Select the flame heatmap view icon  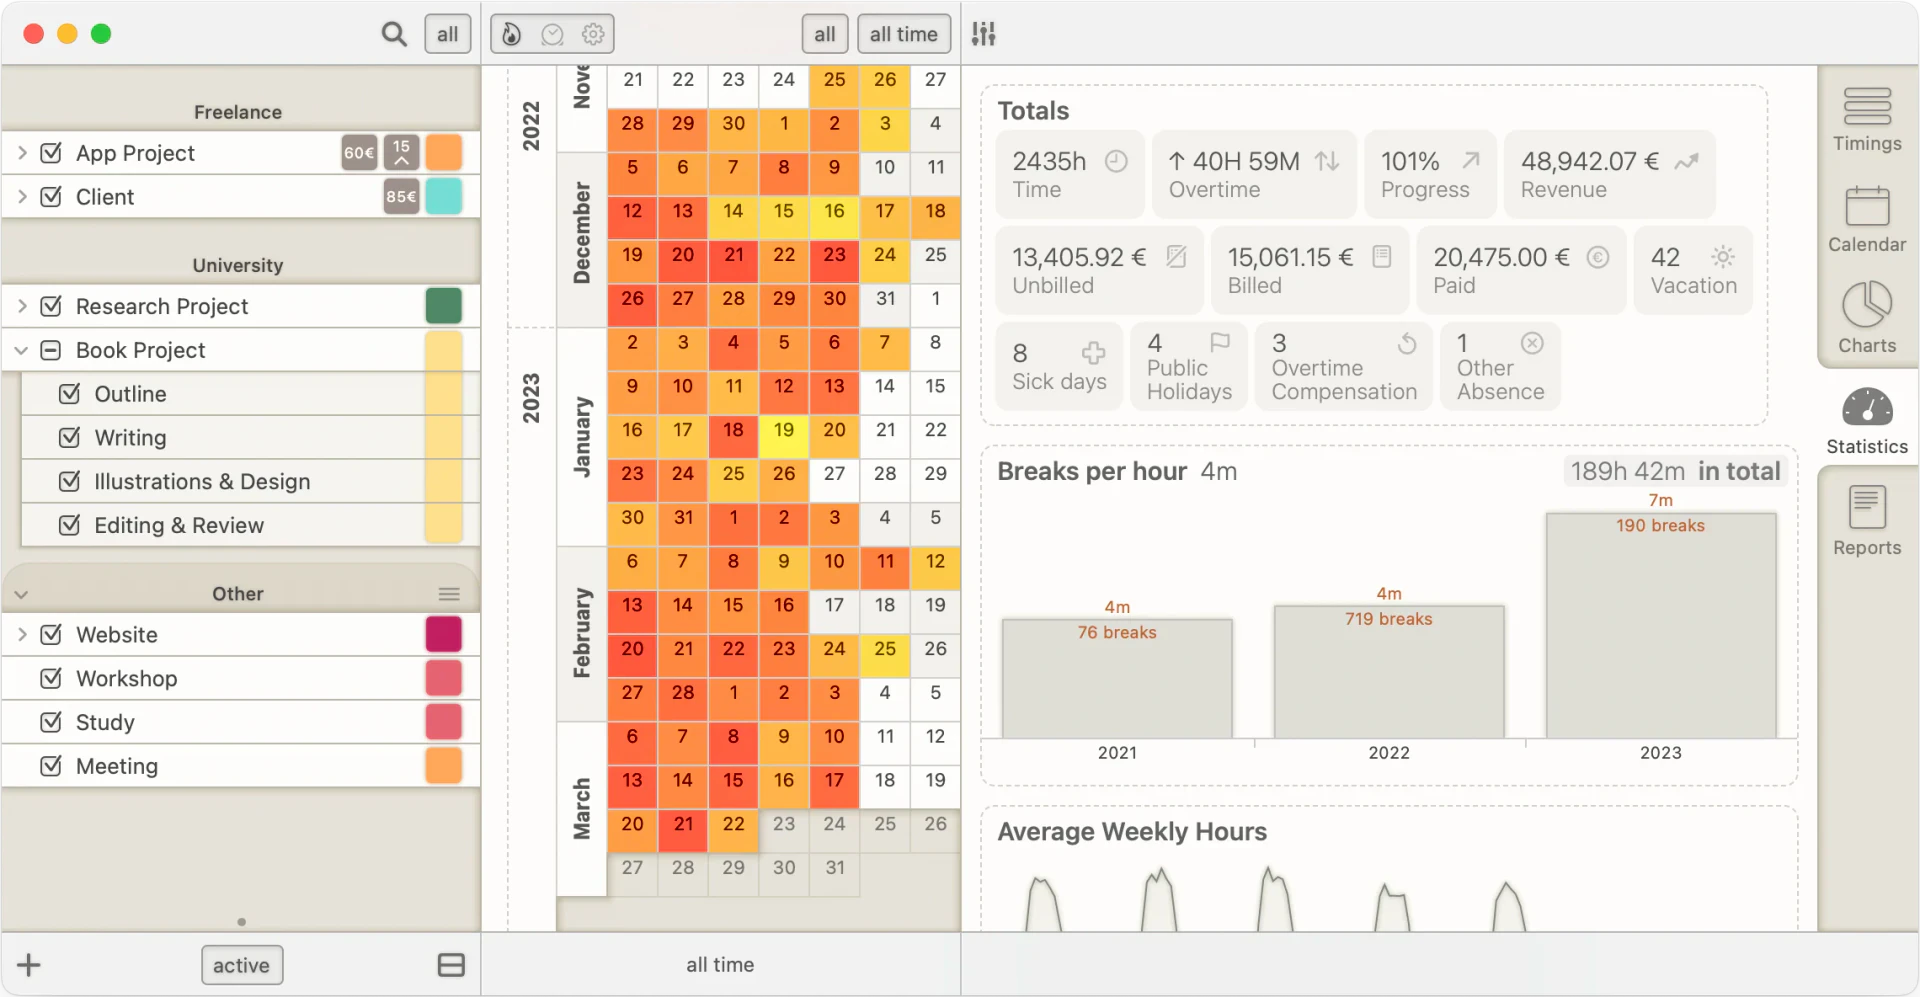coord(512,34)
